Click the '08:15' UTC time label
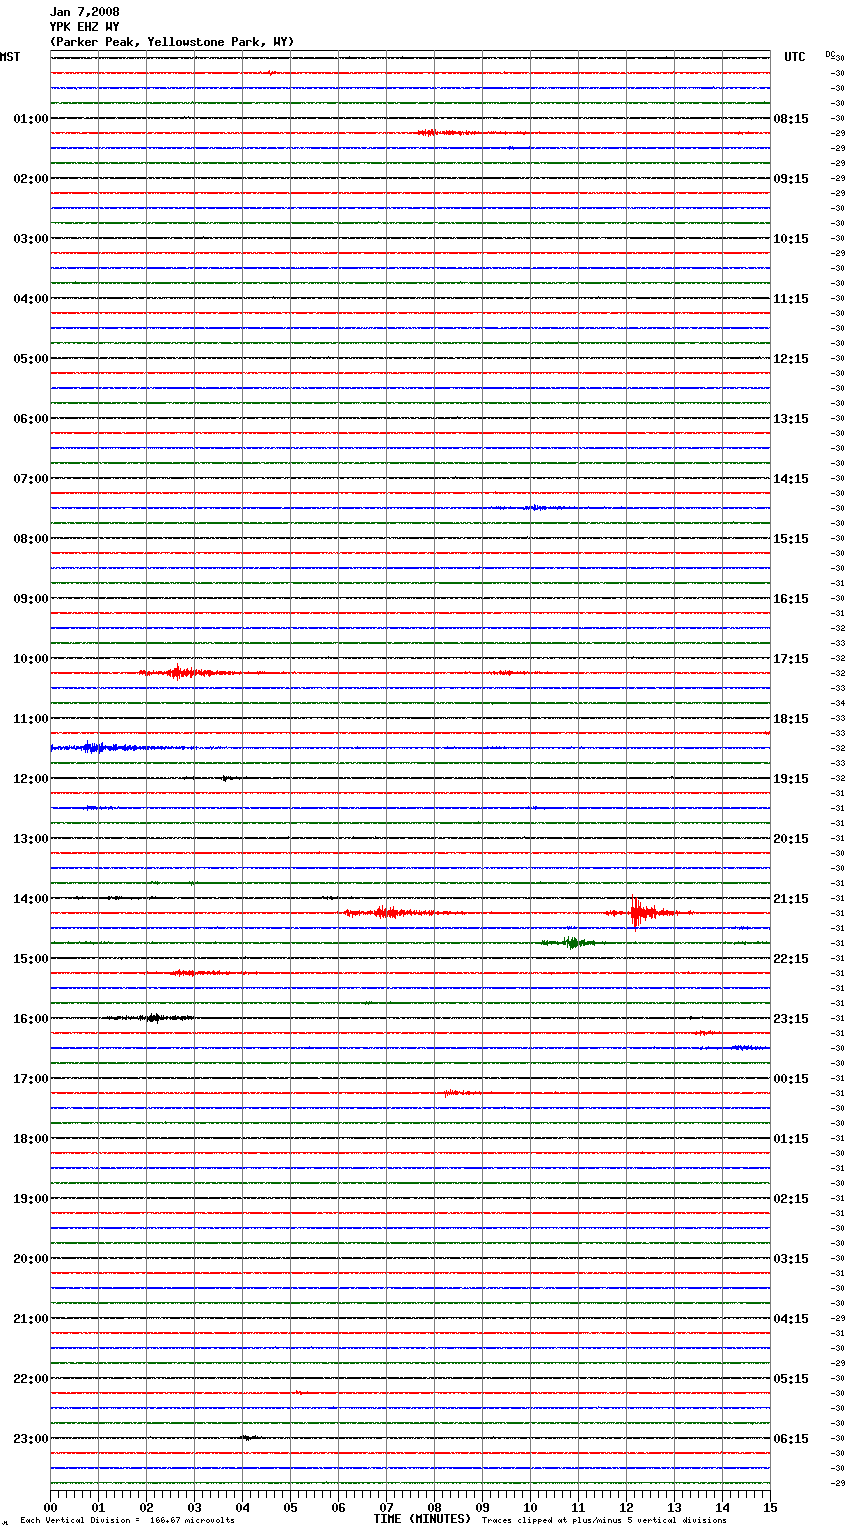 click(791, 119)
